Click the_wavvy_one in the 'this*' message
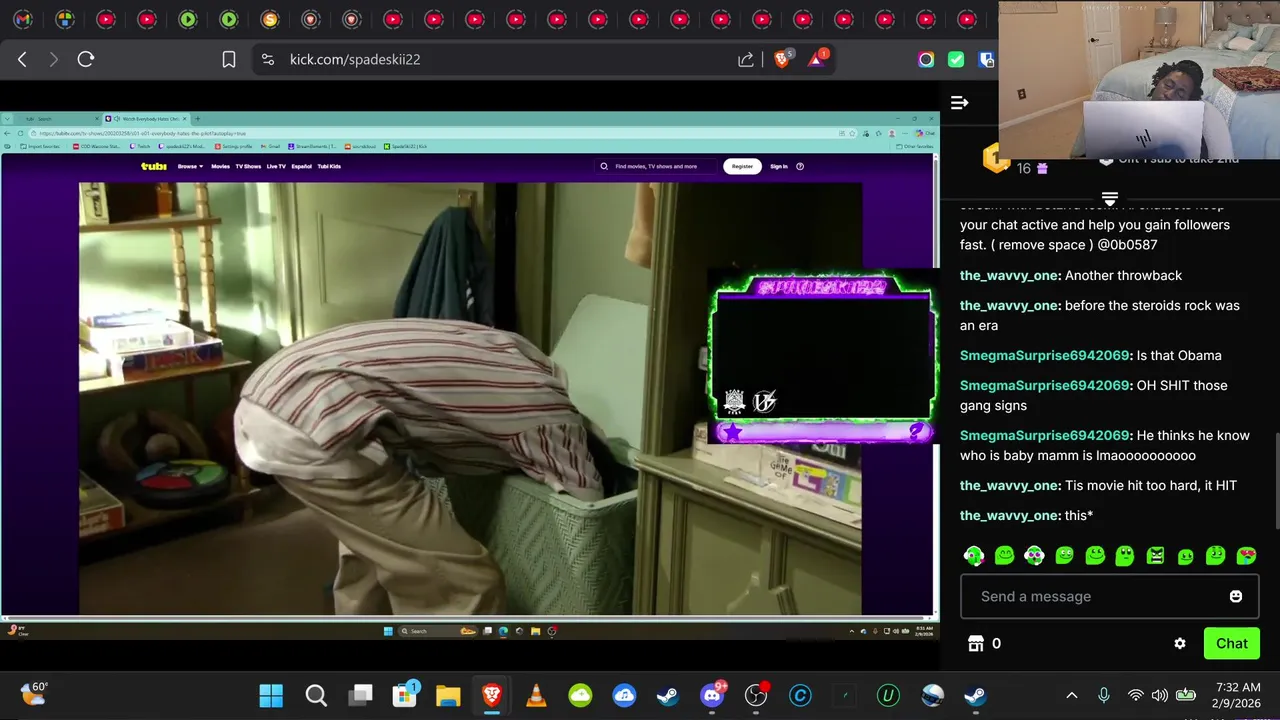Image resolution: width=1280 pixels, height=720 pixels. 1009,515
